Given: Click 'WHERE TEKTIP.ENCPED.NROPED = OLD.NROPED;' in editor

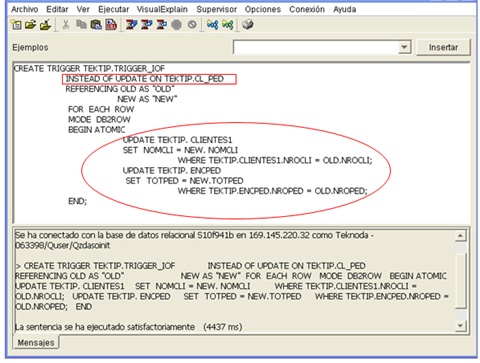Looking at the screenshot, I should tap(273, 191).
